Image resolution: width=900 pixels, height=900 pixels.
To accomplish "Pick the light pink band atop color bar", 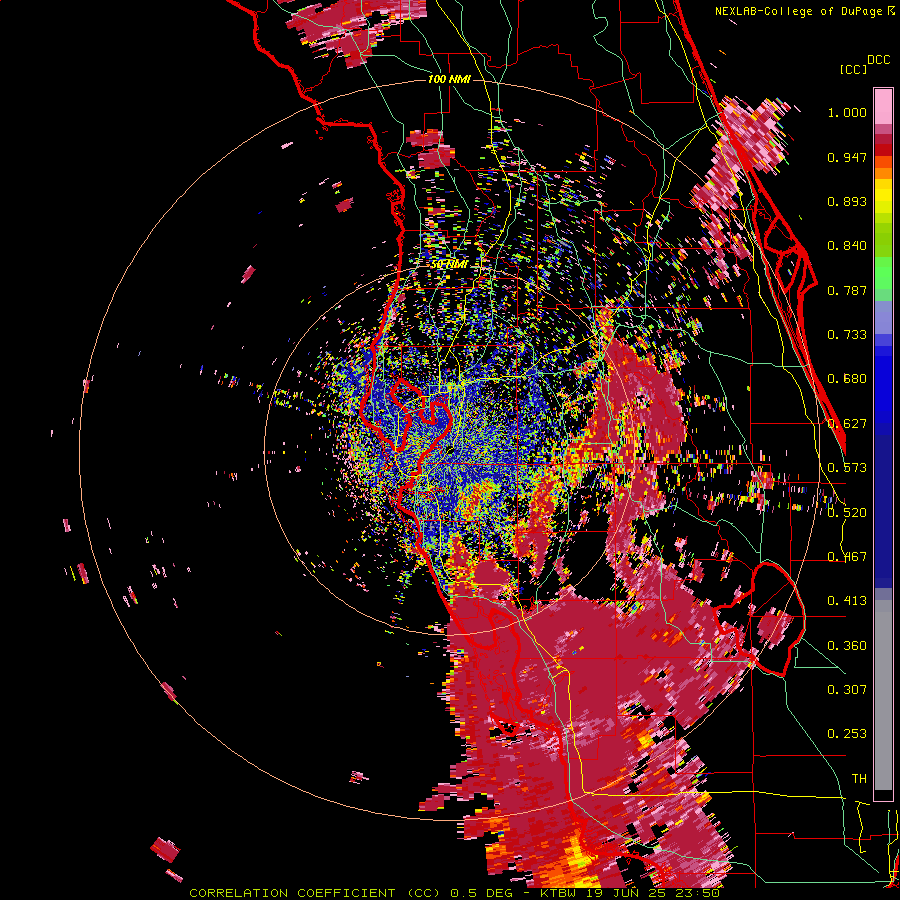I will click(x=883, y=106).
